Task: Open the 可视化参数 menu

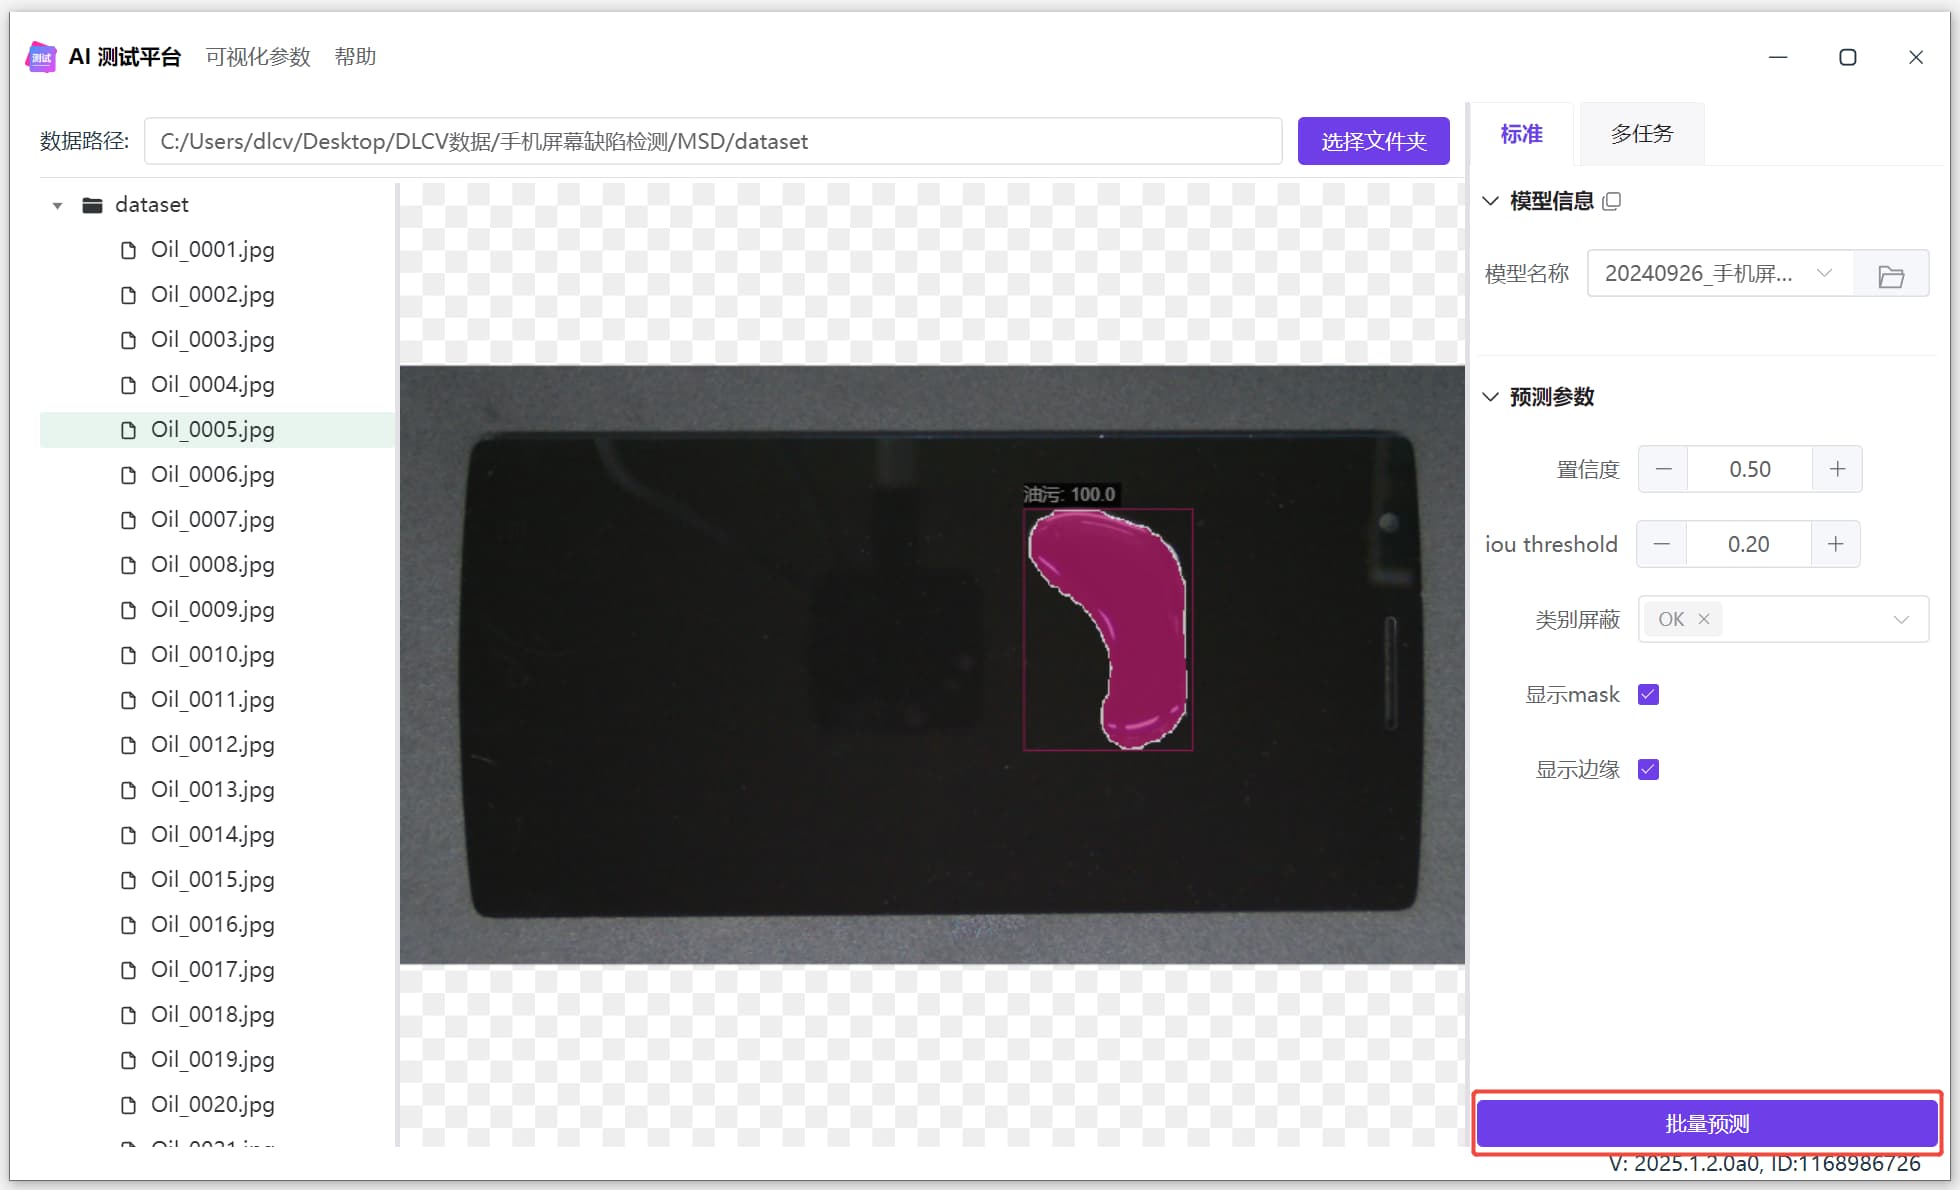Action: (x=258, y=57)
